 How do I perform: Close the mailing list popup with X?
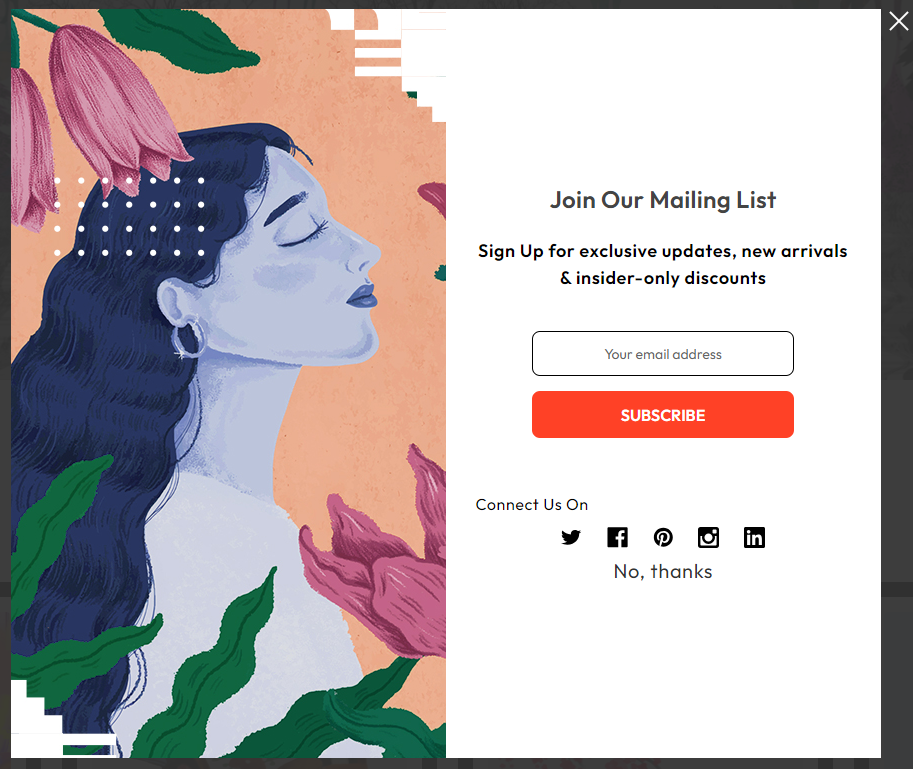click(898, 22)
